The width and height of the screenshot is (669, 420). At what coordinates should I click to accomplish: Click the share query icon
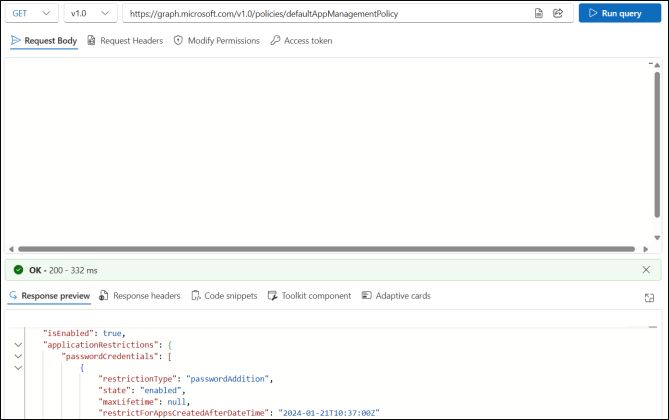(x=558, y=13)
